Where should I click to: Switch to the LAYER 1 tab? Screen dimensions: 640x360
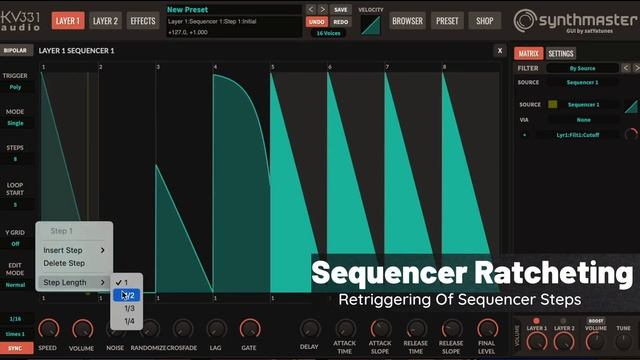(x=68, y=21)
